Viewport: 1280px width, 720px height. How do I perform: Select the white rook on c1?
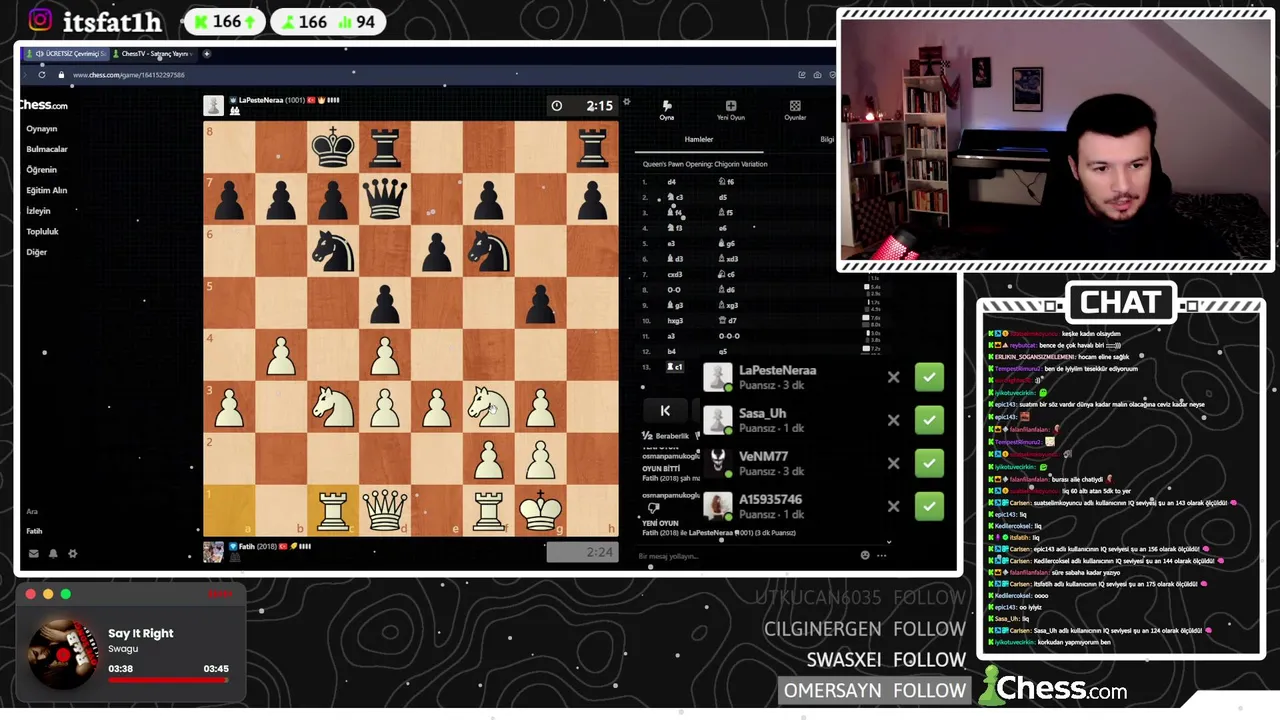click(x=333, y=511)
